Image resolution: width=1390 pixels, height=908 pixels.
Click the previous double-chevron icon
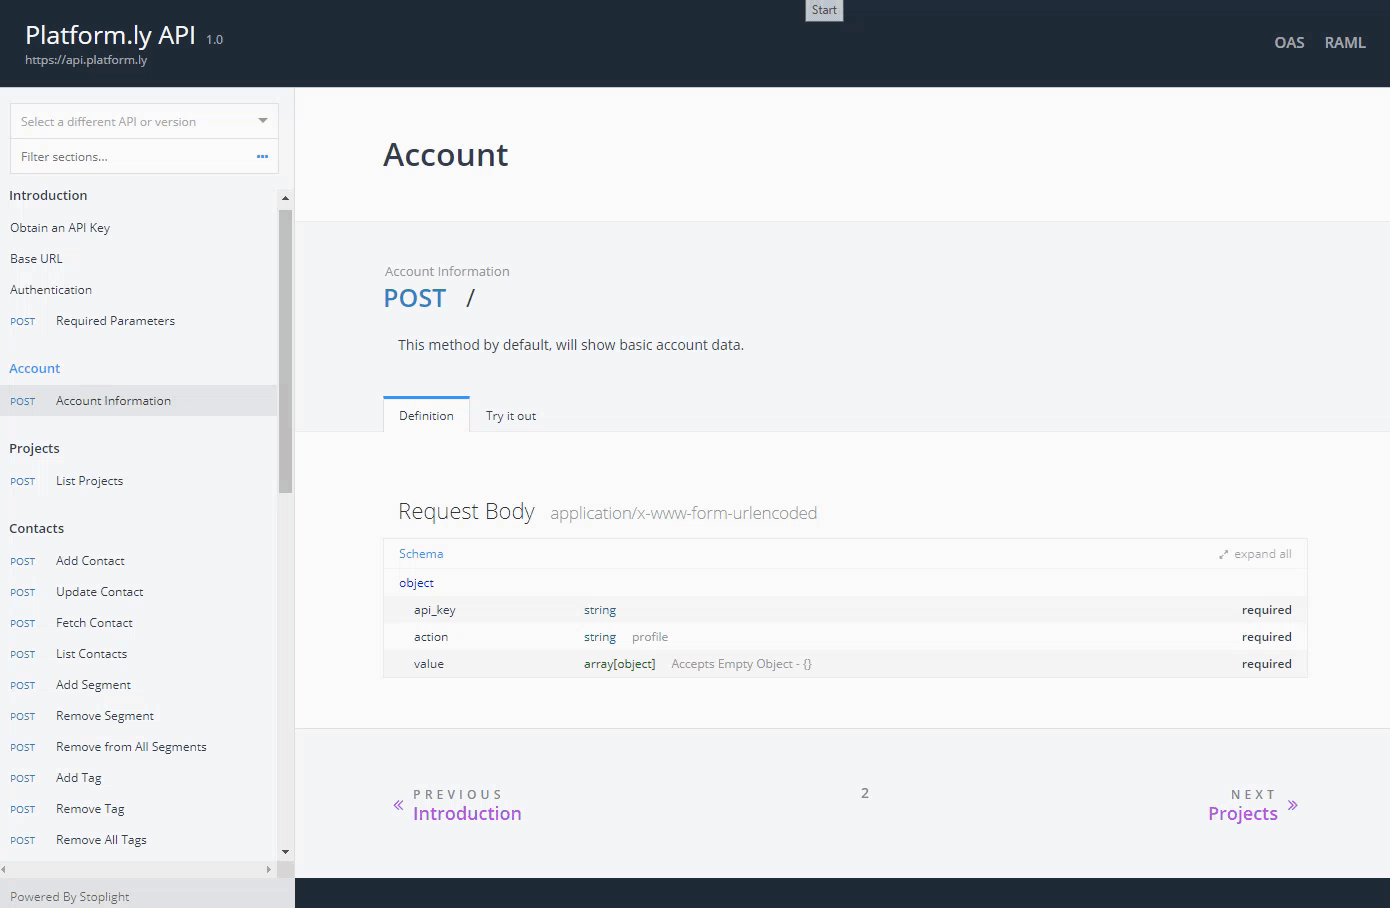[398, 805]
